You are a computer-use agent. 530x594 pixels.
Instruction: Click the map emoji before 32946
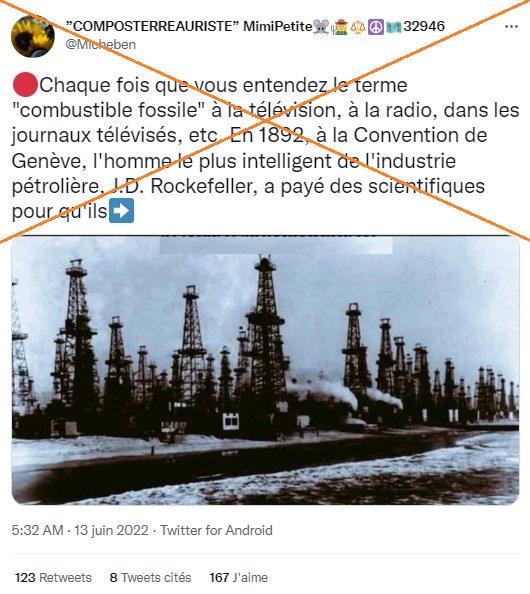pos(394,27)
